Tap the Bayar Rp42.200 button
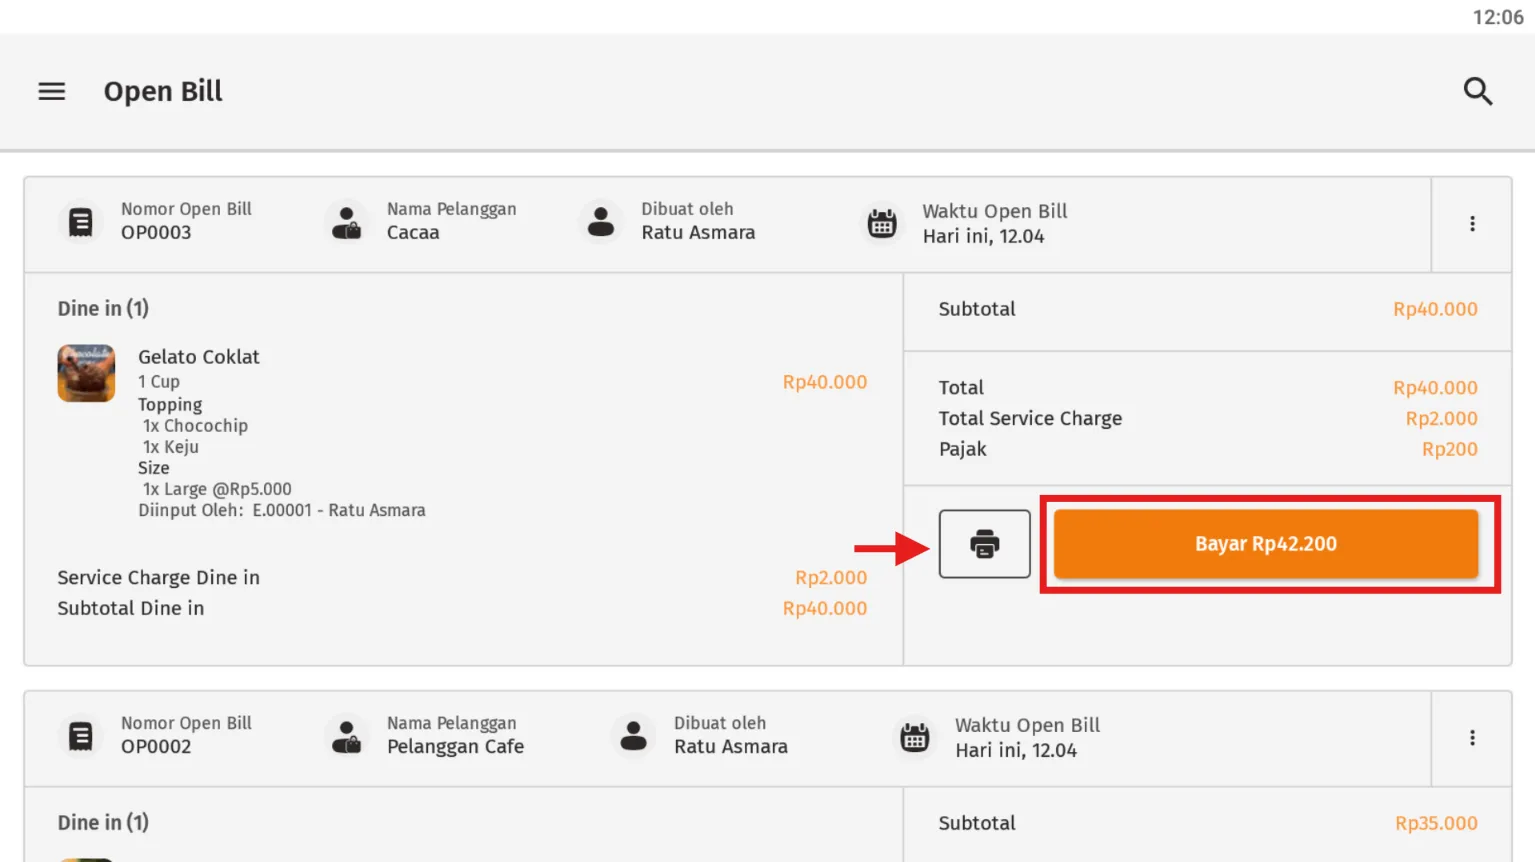 pos(1266,544)
